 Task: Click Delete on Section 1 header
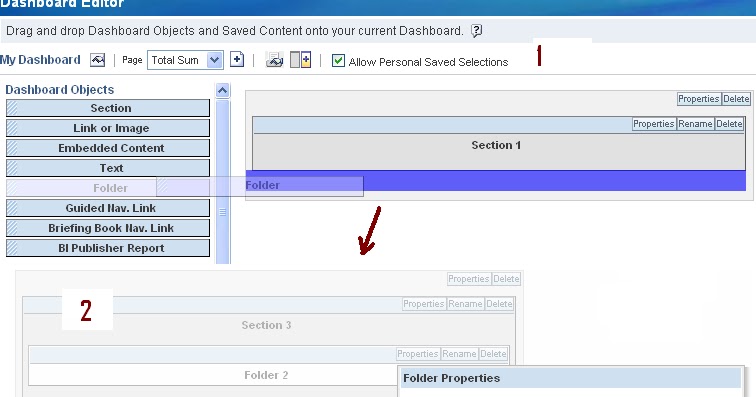[729, 124]
